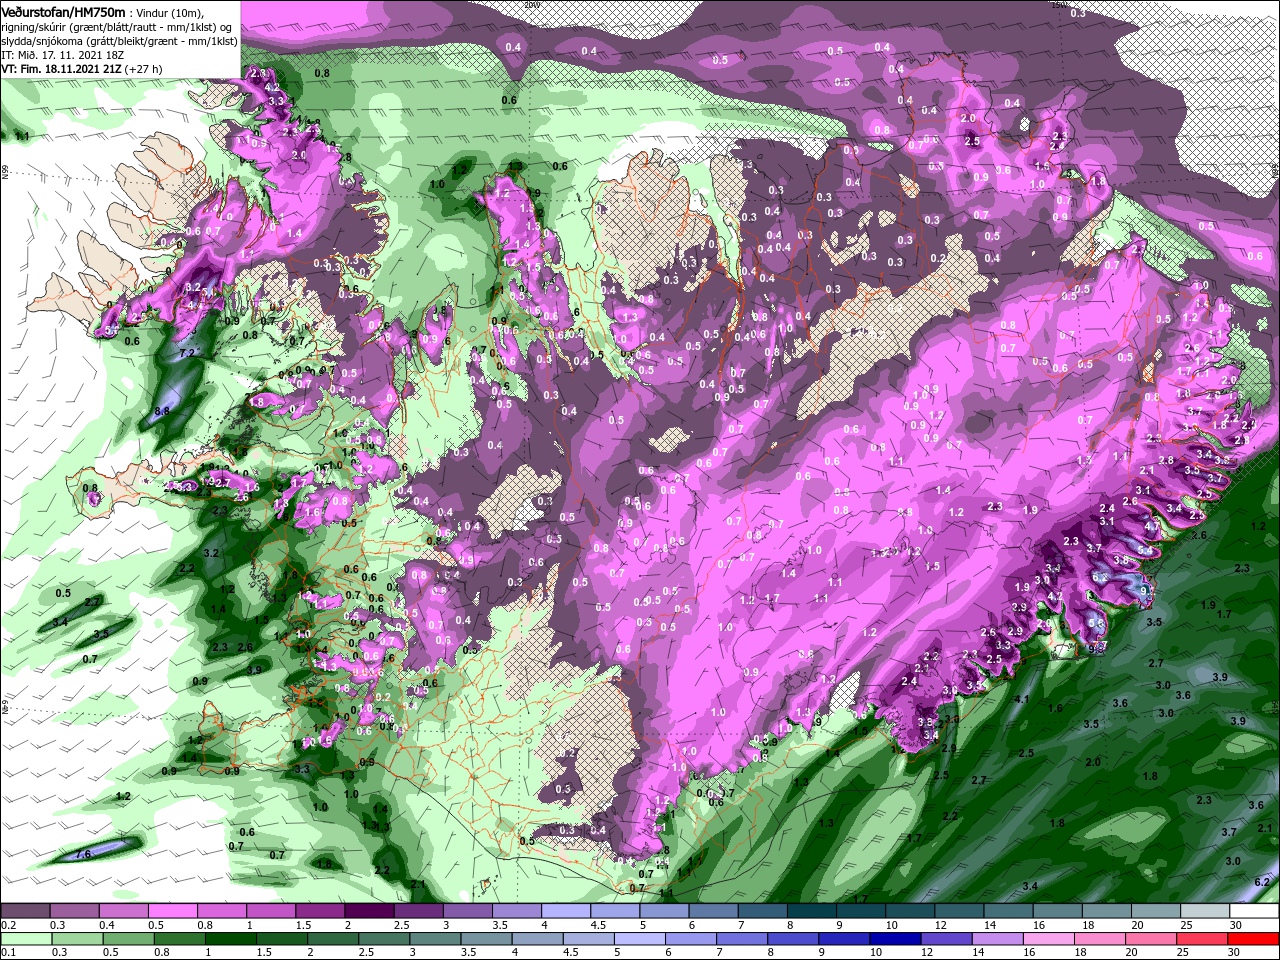Image resolution: width=1280 pixels, height=960 pixels.
Task: Click the white swatch labeled 30 in top legend row
Action: point(1255,911)
